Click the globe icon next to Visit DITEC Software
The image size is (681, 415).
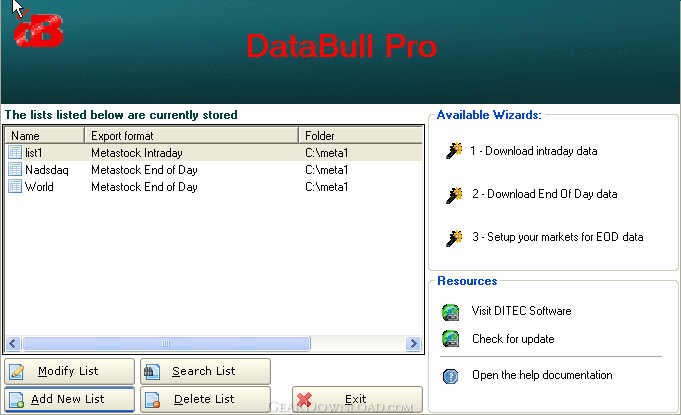pos(451,312)
